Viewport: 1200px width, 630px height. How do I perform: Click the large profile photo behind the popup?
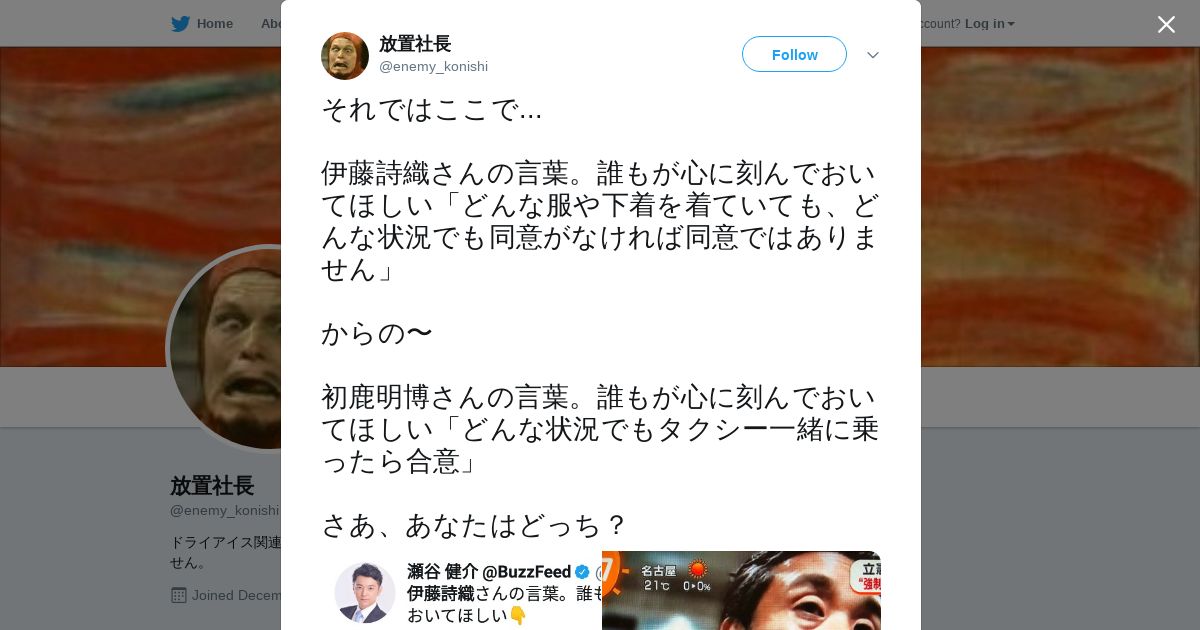click(x=225, y=348)
